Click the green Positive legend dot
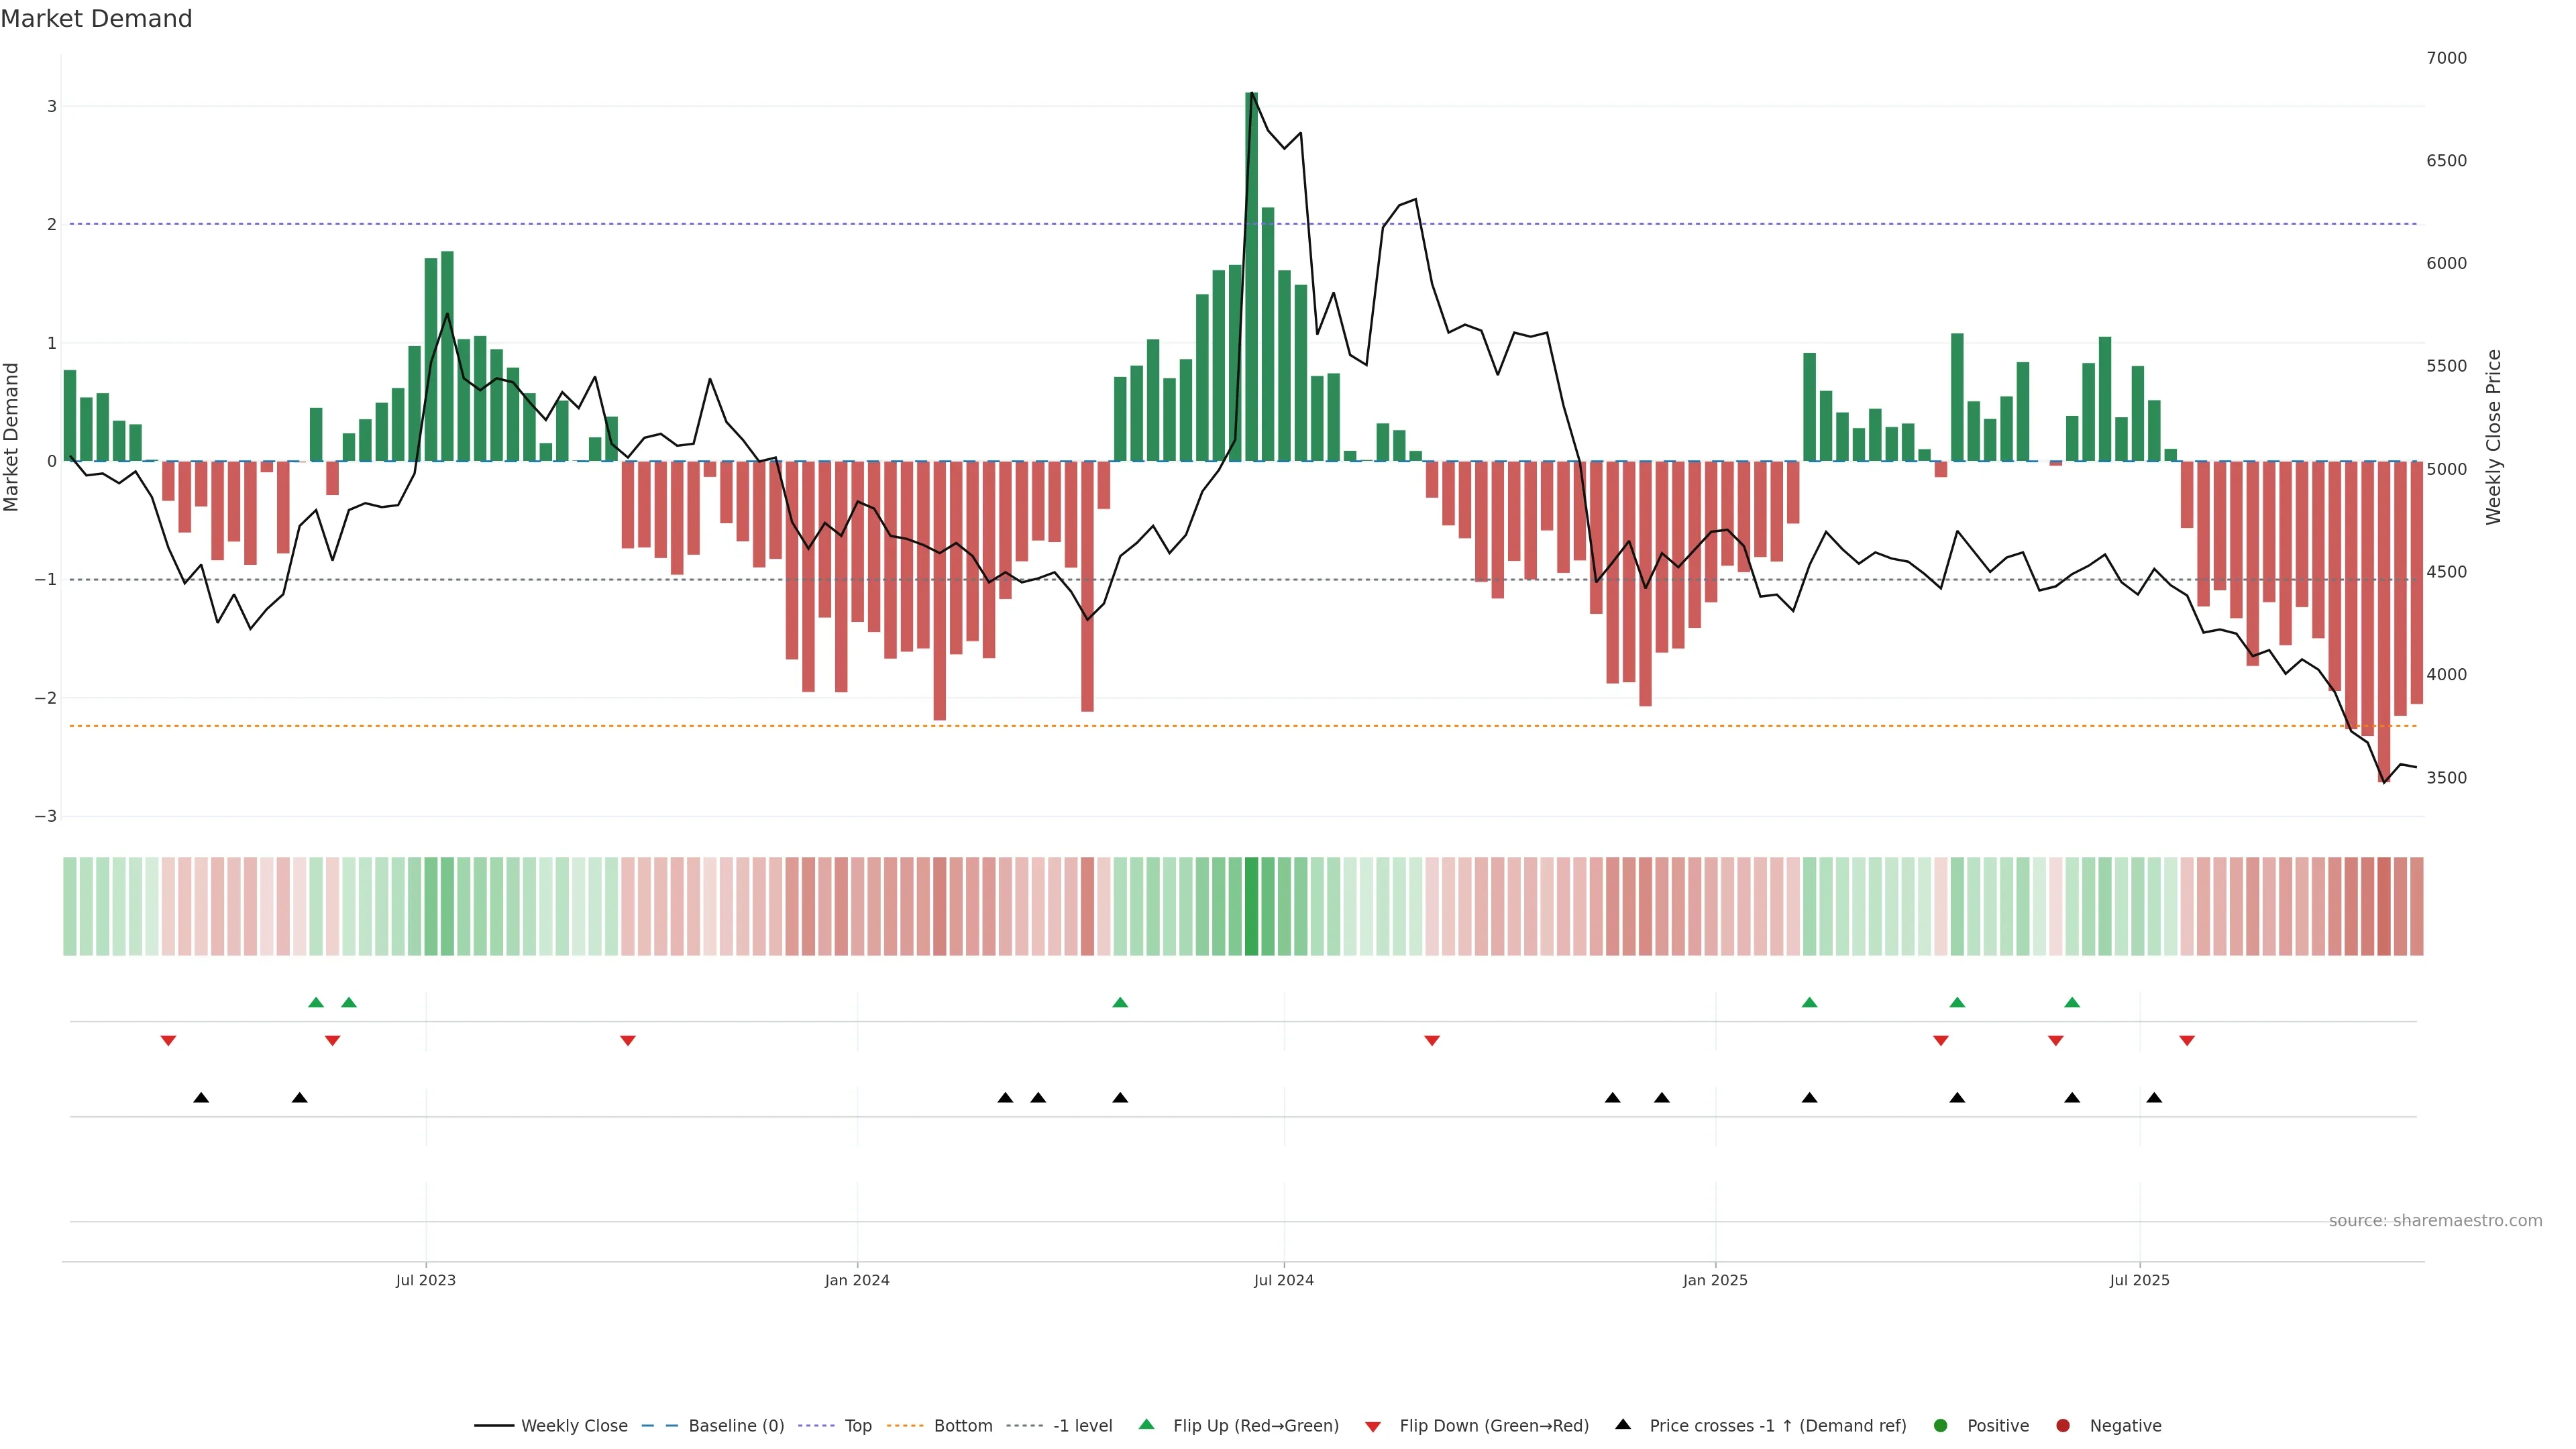This screenshot has height=1449, width=2576. [x=1941, y=1425]
